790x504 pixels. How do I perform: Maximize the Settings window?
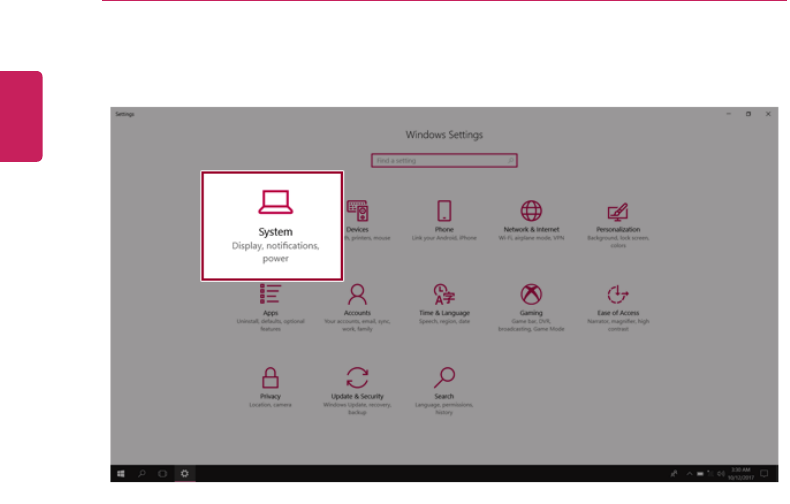pyautogui.click(x=748, y=114)
